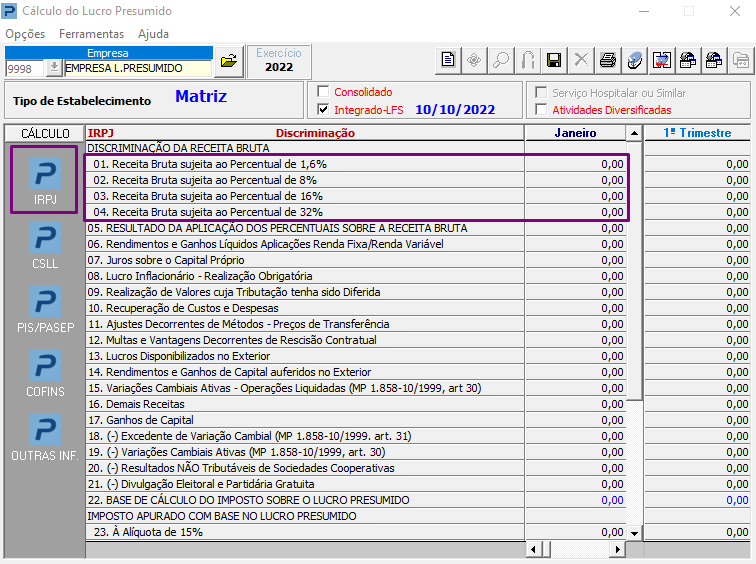Viewport: 756px width, 564px height.
Task: Click the Matriz establishment type label
Action: [201, 96]
